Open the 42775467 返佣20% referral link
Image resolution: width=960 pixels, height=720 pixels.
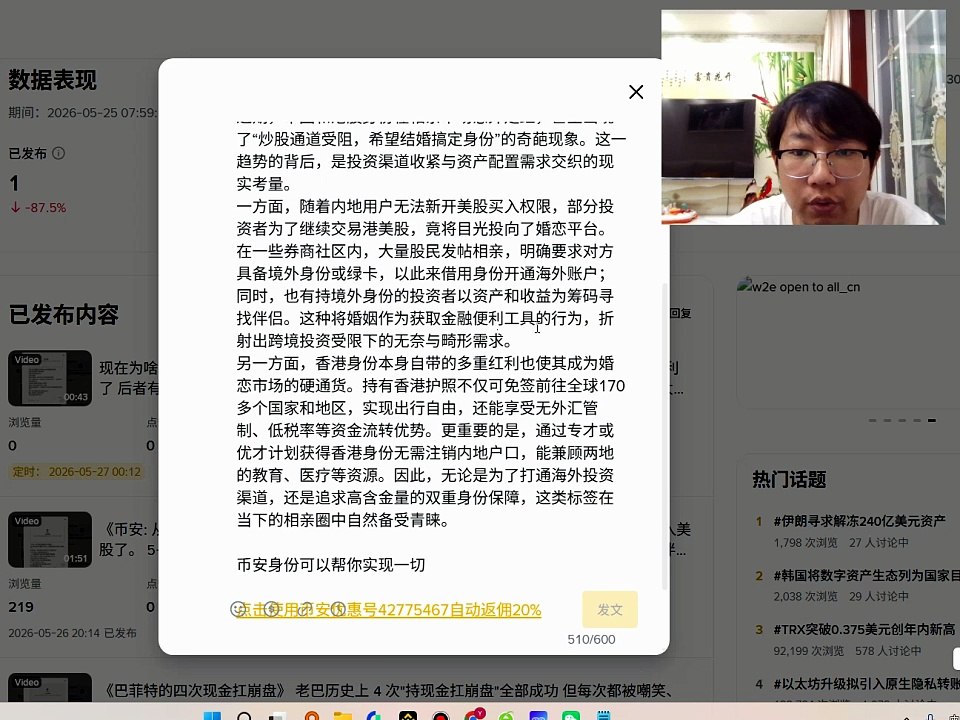tap(389, 610)
